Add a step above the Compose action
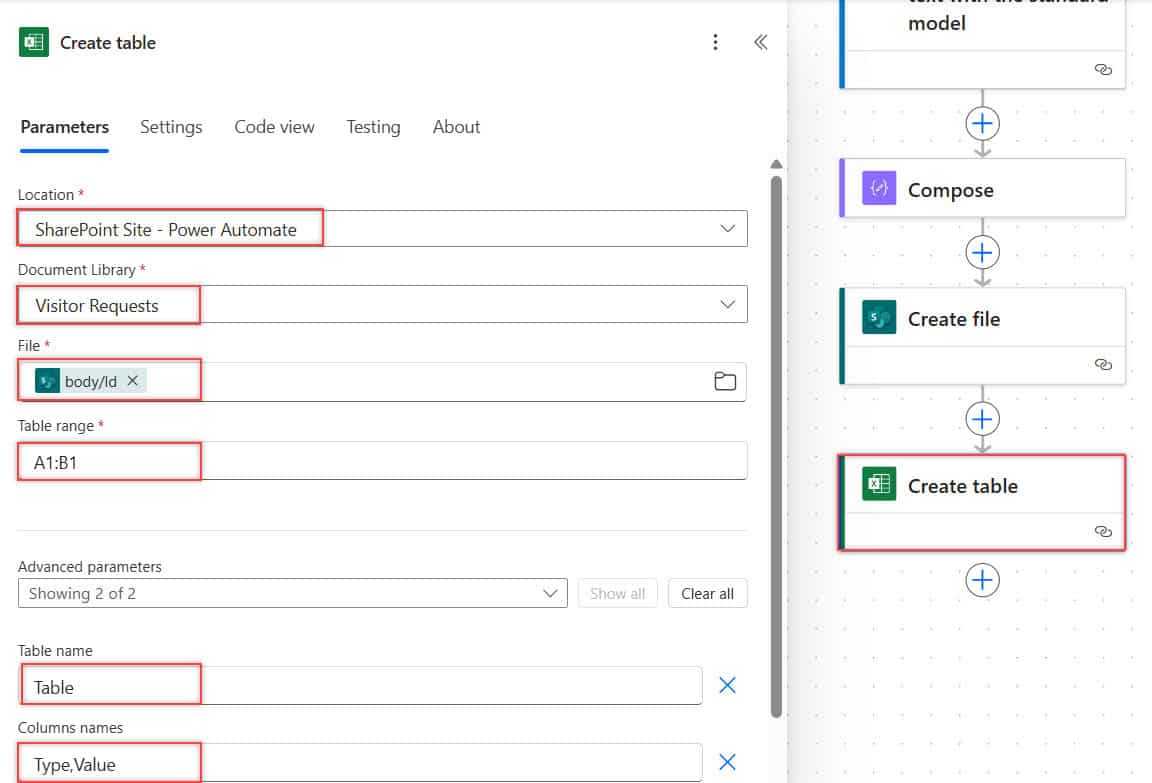This screenshot has width=1152, height=783. 982,123
